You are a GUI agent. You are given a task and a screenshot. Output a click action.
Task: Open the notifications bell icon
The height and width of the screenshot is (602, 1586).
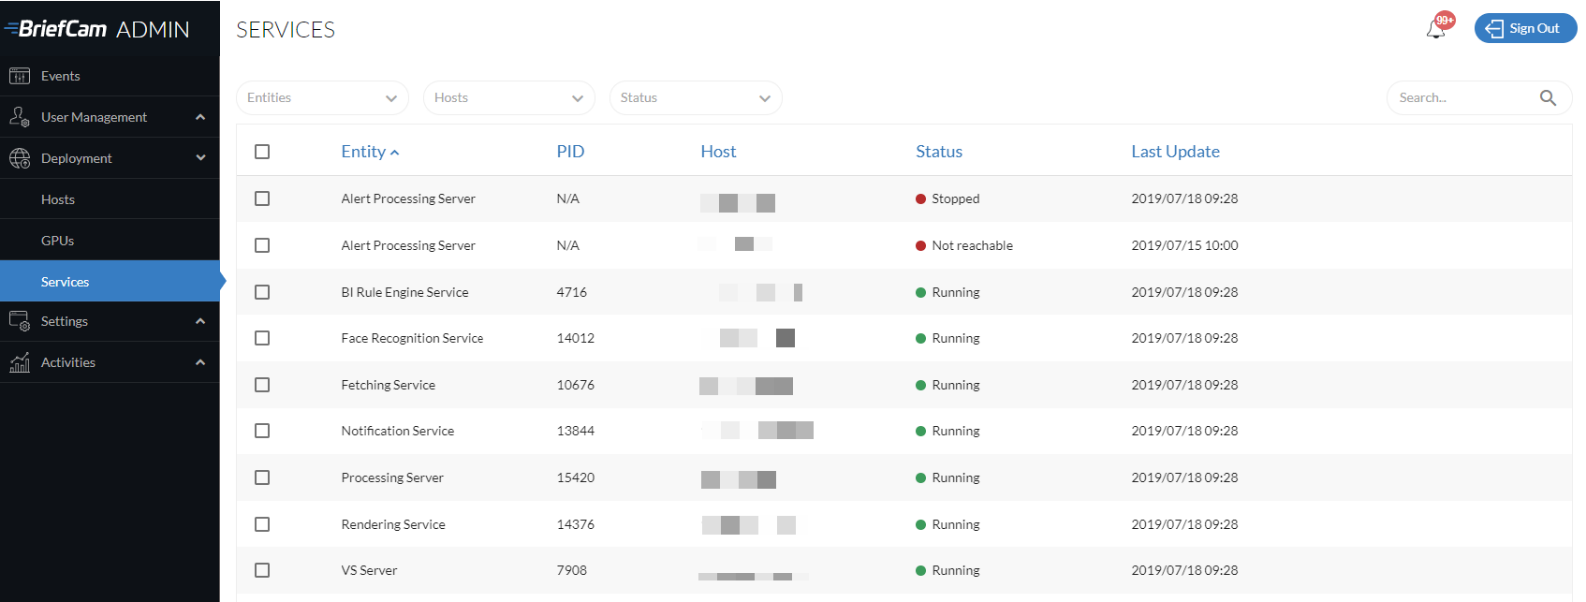(1437, 29)
